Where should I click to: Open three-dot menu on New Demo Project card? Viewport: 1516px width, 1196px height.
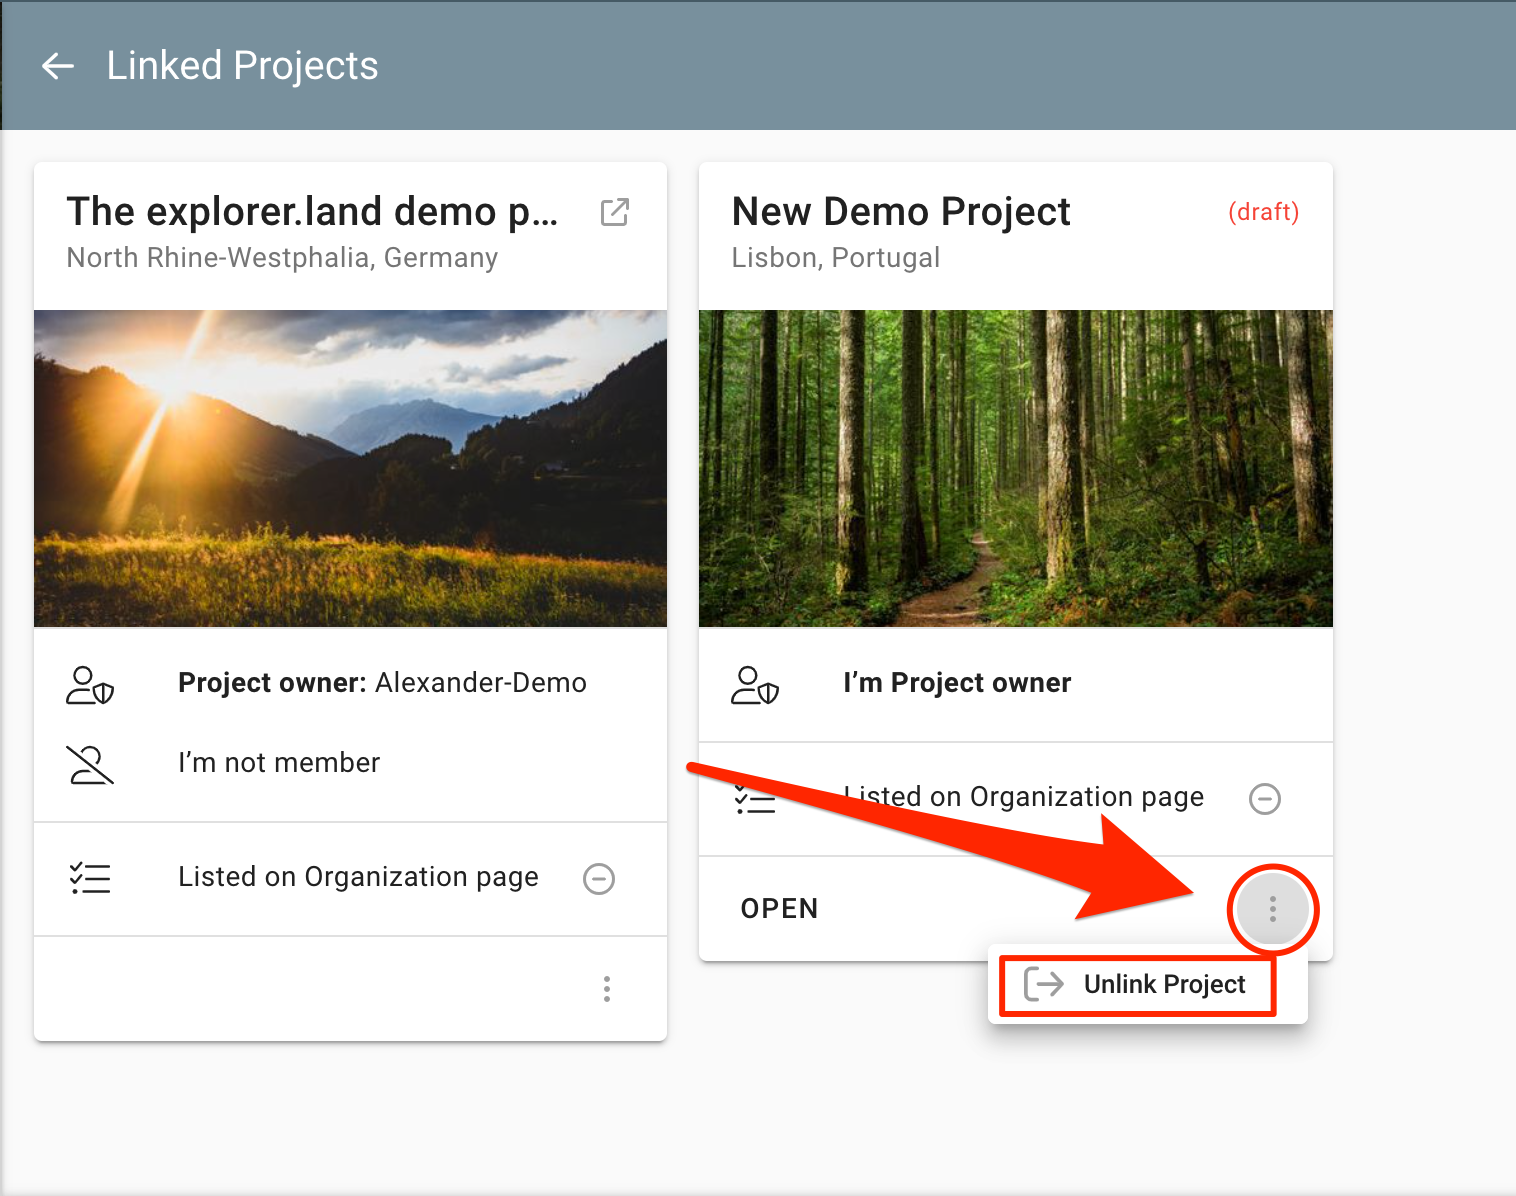[1272, 909]
